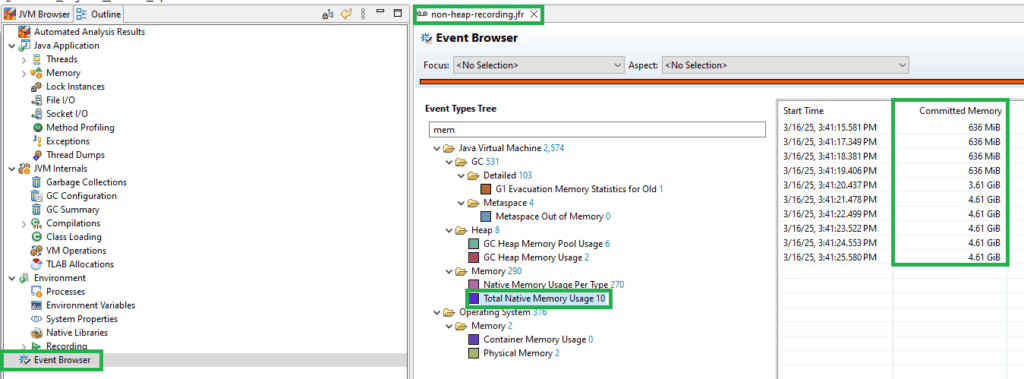Click GC Heap Memory Pool Usage color square
Viewport: 1024px width, 379px height.
click(x=475, y=244)
